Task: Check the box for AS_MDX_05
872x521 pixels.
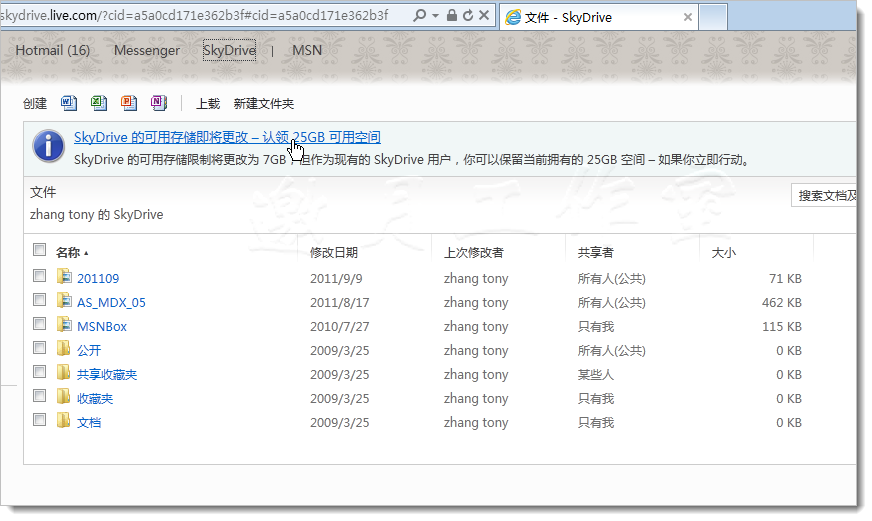Action: 39,300
